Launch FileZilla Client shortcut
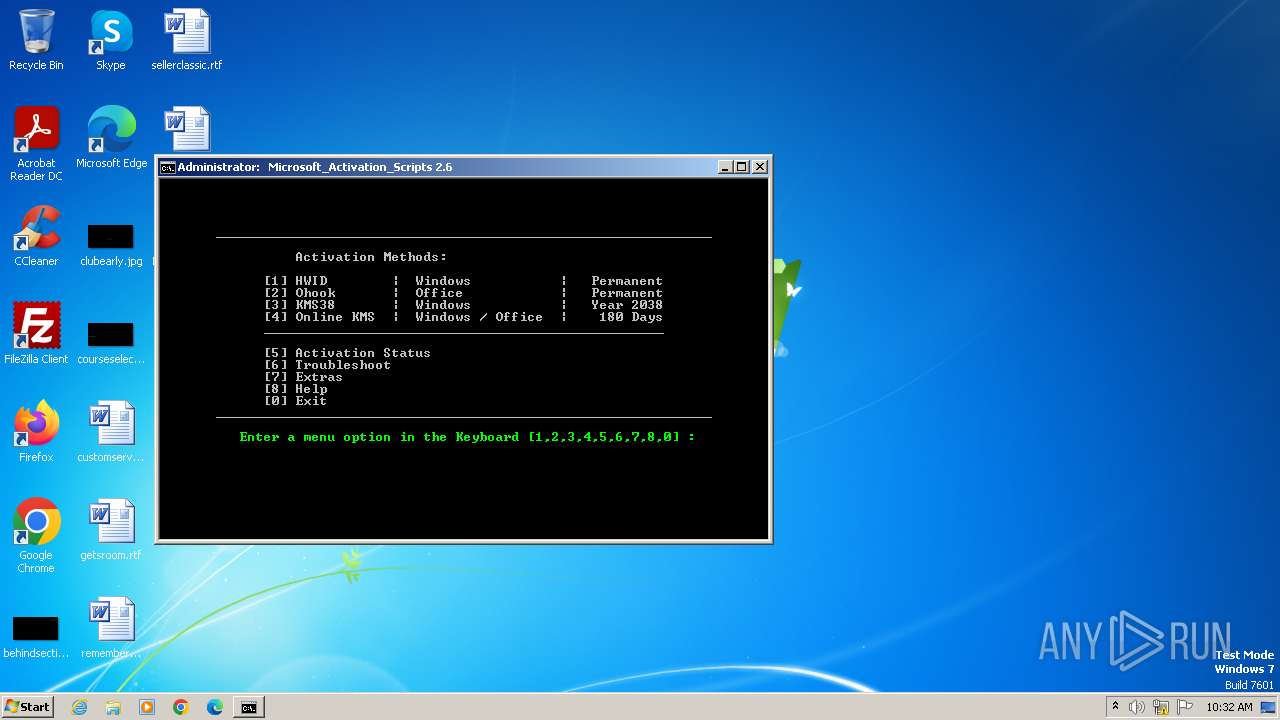The height and width of the screenshot is (720, 1280). [x=36, y=333]
